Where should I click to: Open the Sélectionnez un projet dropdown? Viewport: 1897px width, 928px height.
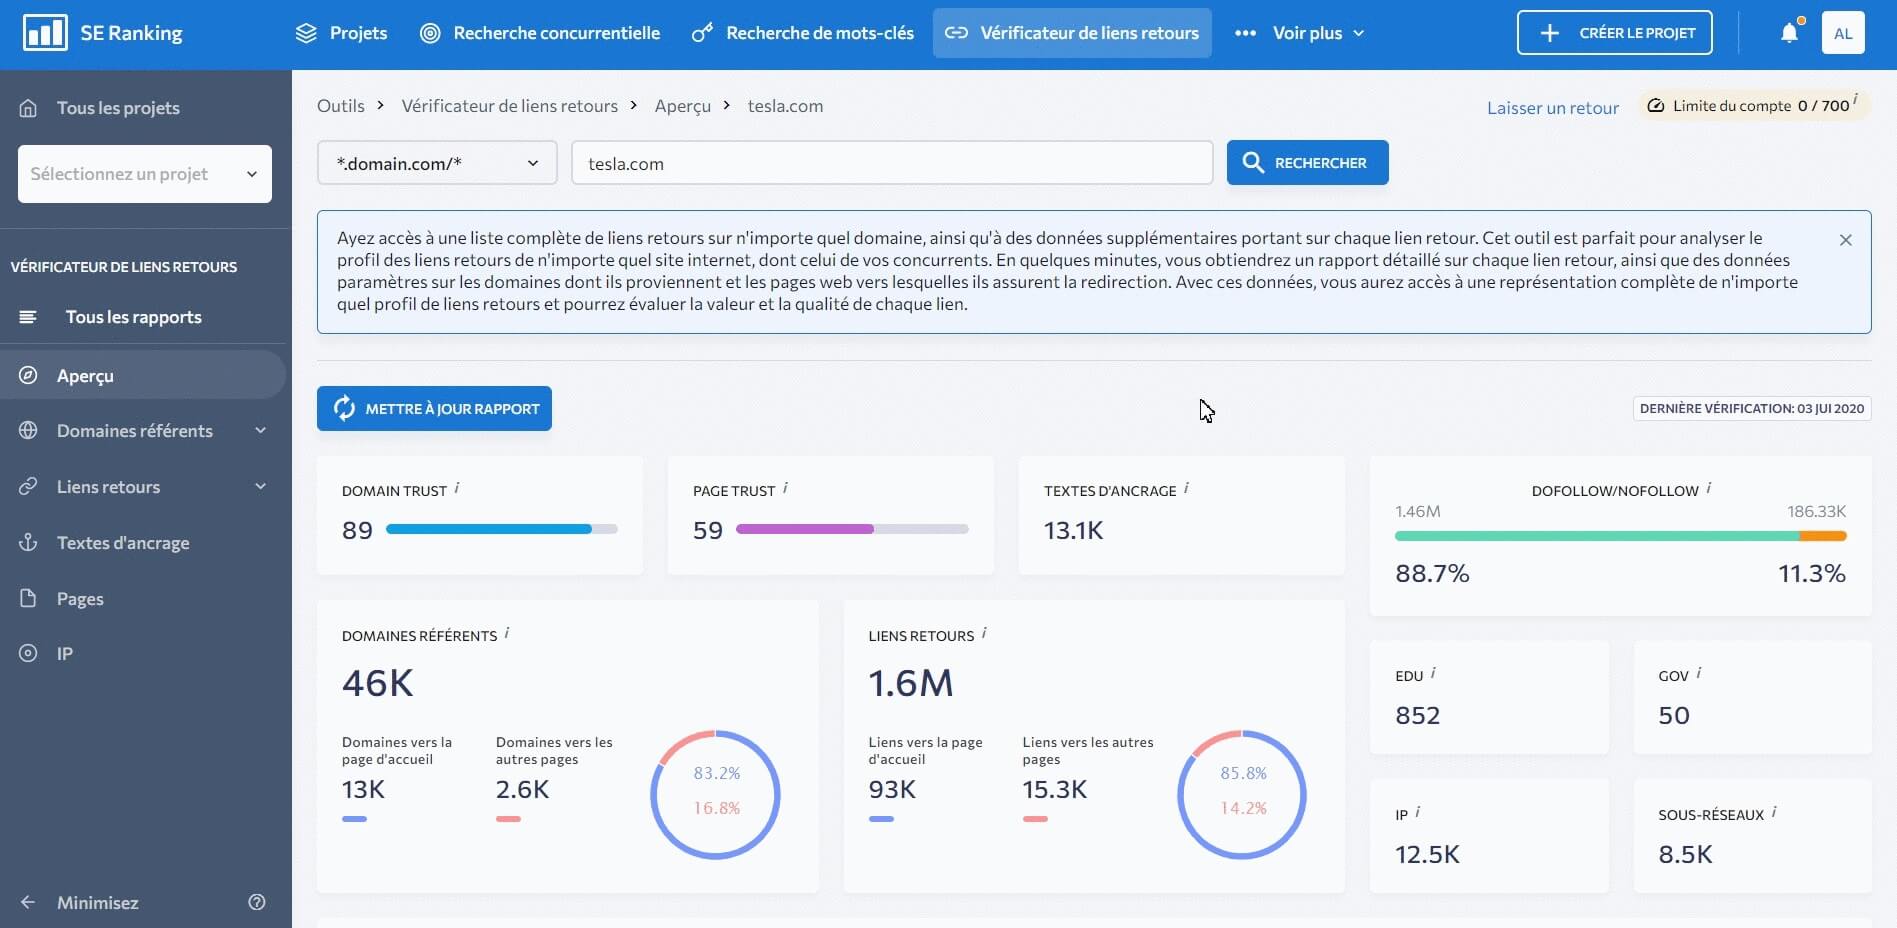click(145, 174)
